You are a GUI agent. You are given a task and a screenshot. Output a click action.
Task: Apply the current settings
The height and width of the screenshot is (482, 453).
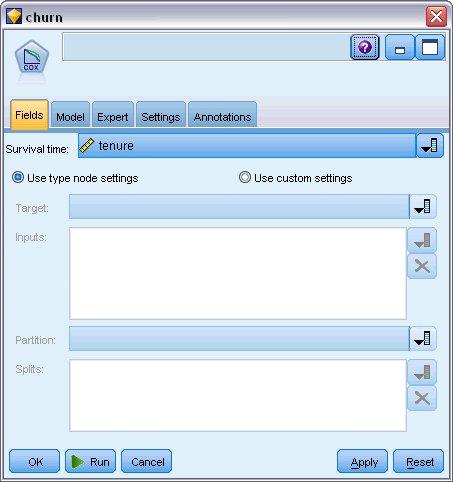[362, 461]
